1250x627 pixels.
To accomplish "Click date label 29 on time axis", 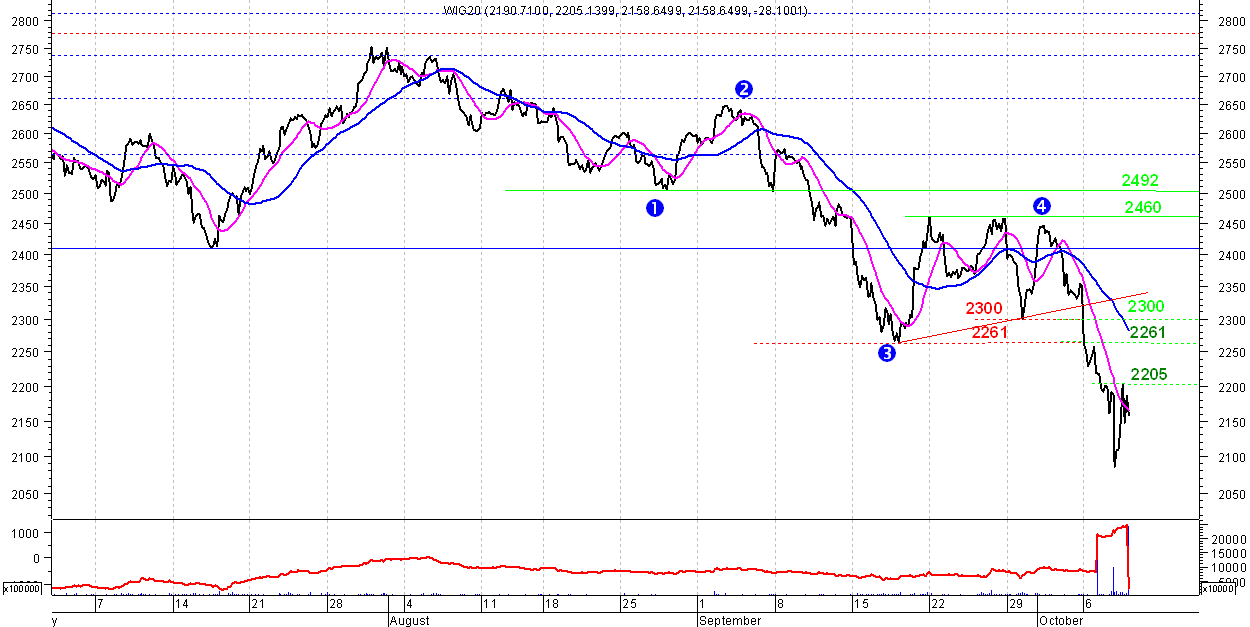I will click(1014, 605).
